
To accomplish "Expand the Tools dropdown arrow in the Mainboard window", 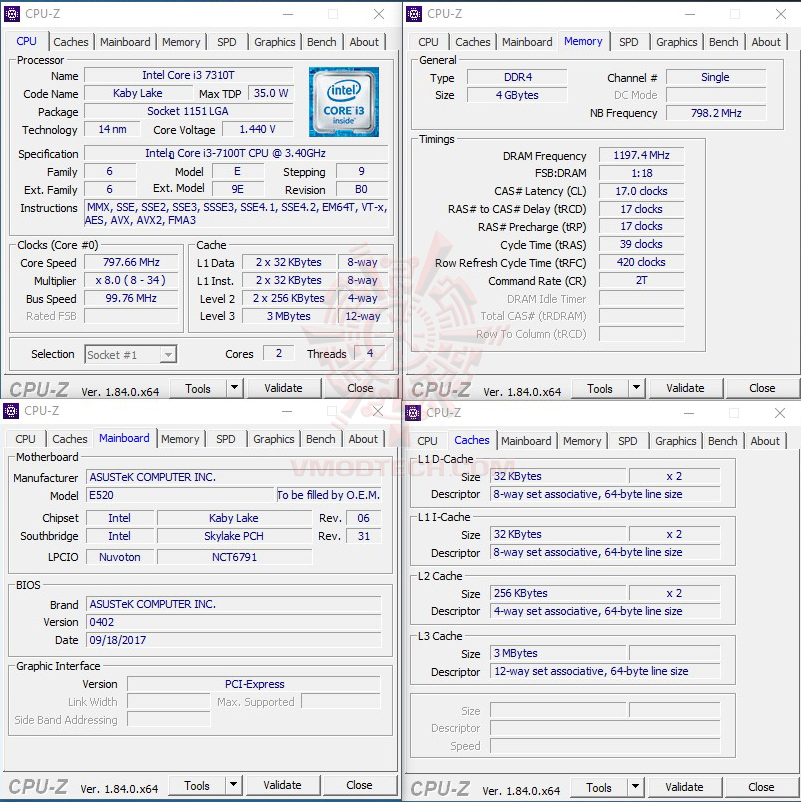I will click(233, 785).
